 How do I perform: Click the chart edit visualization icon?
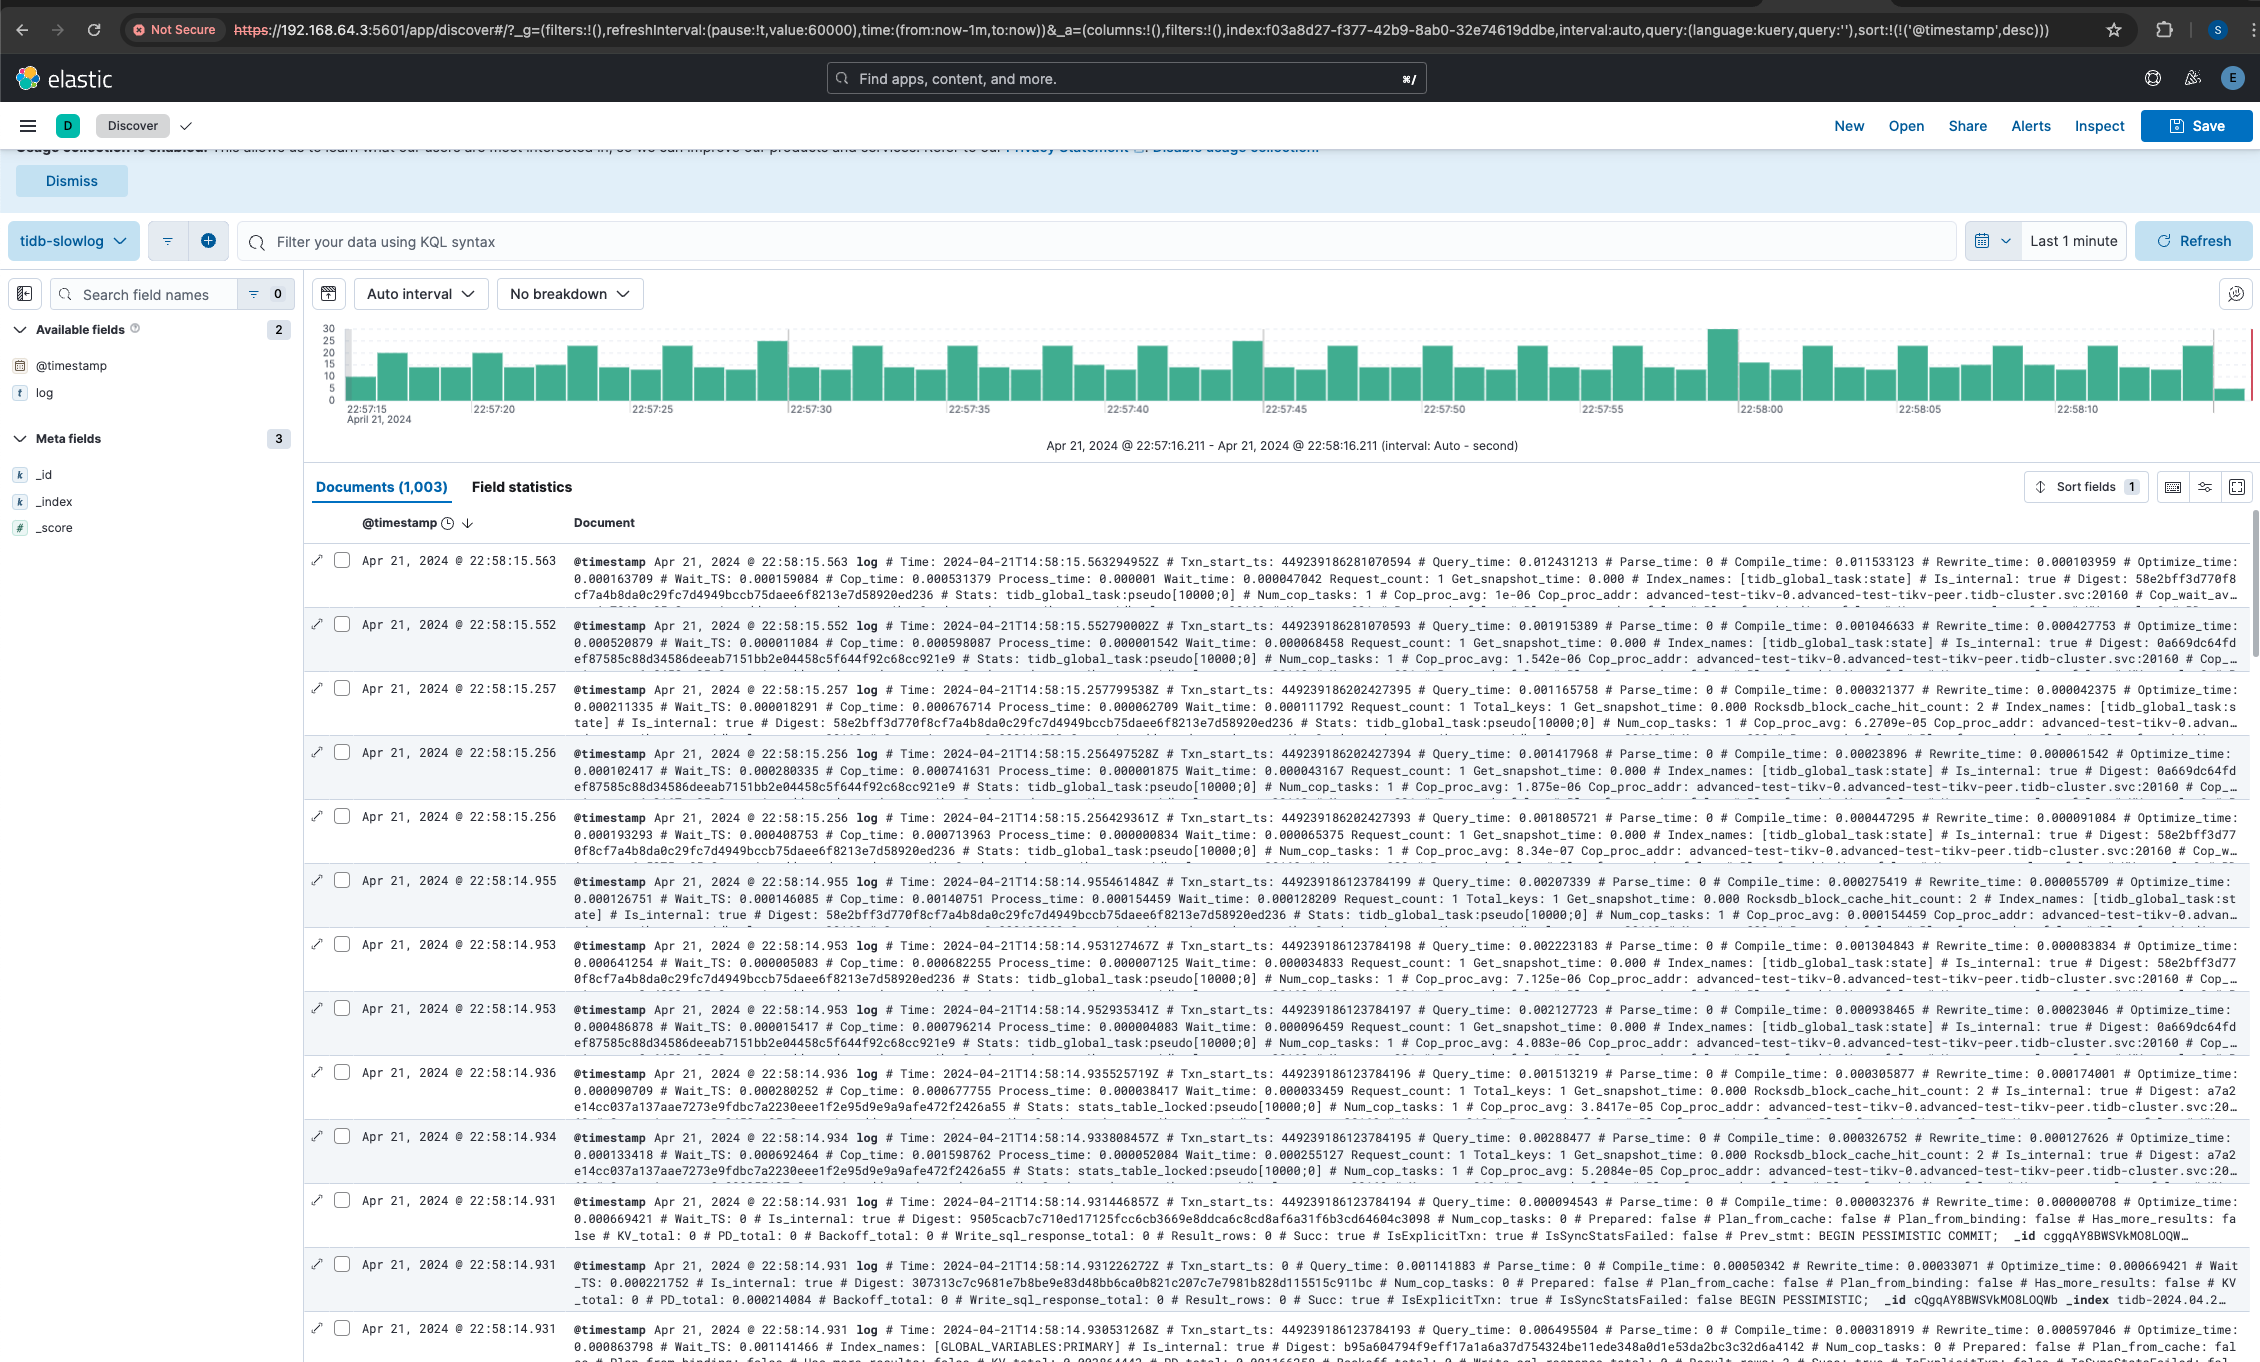2236,294
